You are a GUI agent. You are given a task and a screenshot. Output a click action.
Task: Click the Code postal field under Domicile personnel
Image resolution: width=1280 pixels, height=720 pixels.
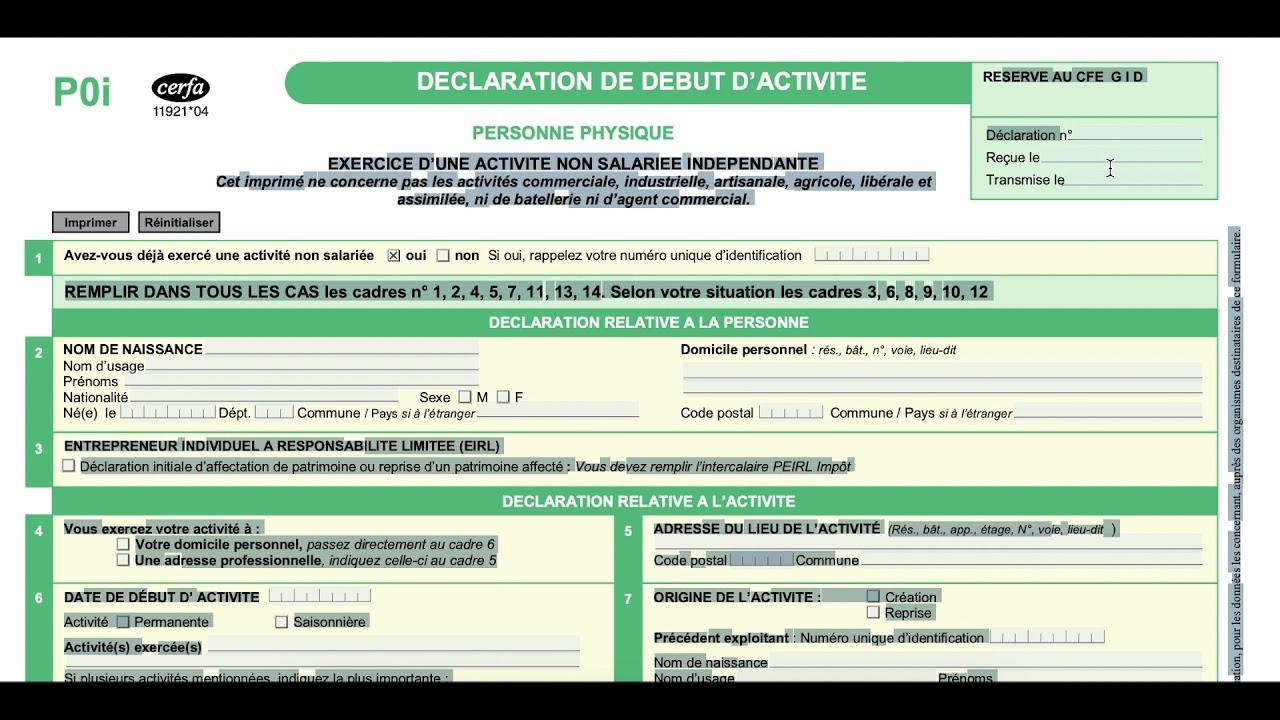(x=791, y=412)
